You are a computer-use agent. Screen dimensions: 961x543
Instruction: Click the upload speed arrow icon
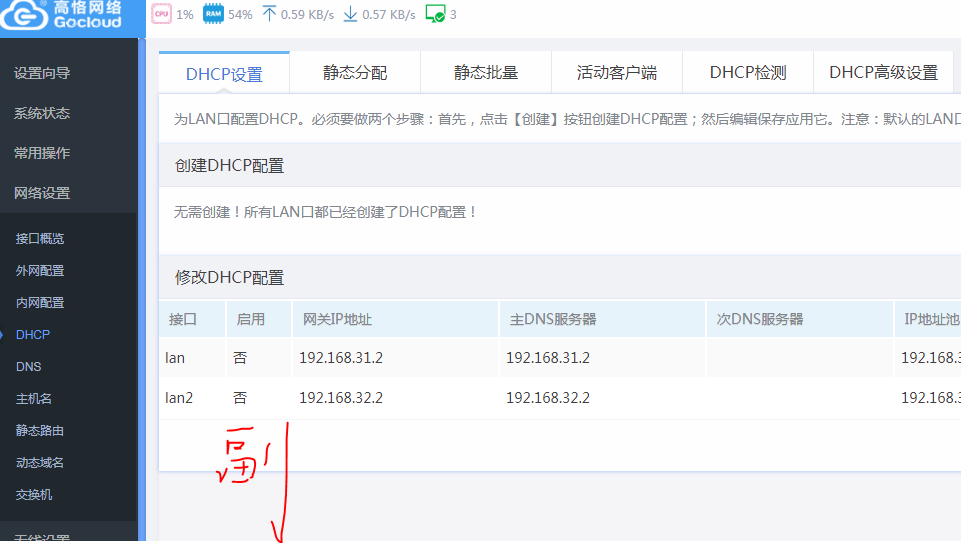[269, 13]
